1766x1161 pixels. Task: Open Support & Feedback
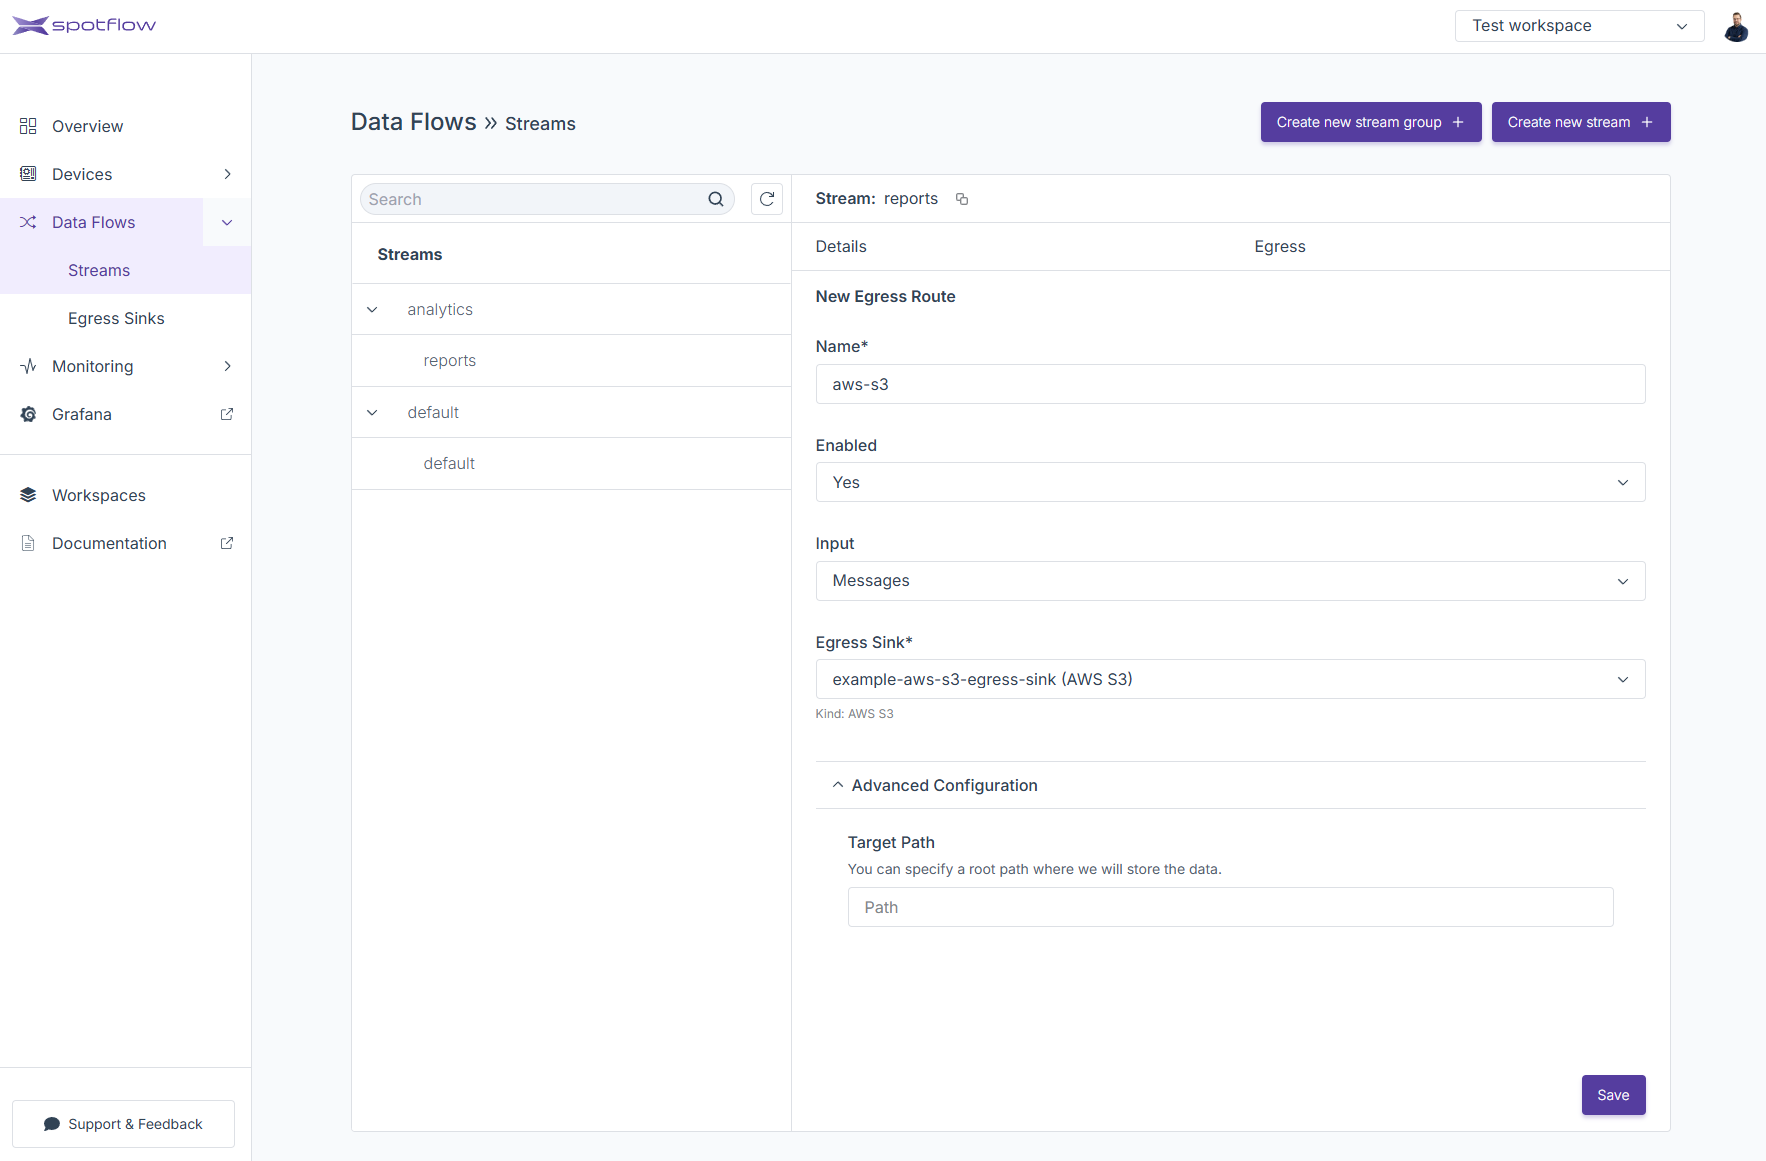(x=123, y=1124)
